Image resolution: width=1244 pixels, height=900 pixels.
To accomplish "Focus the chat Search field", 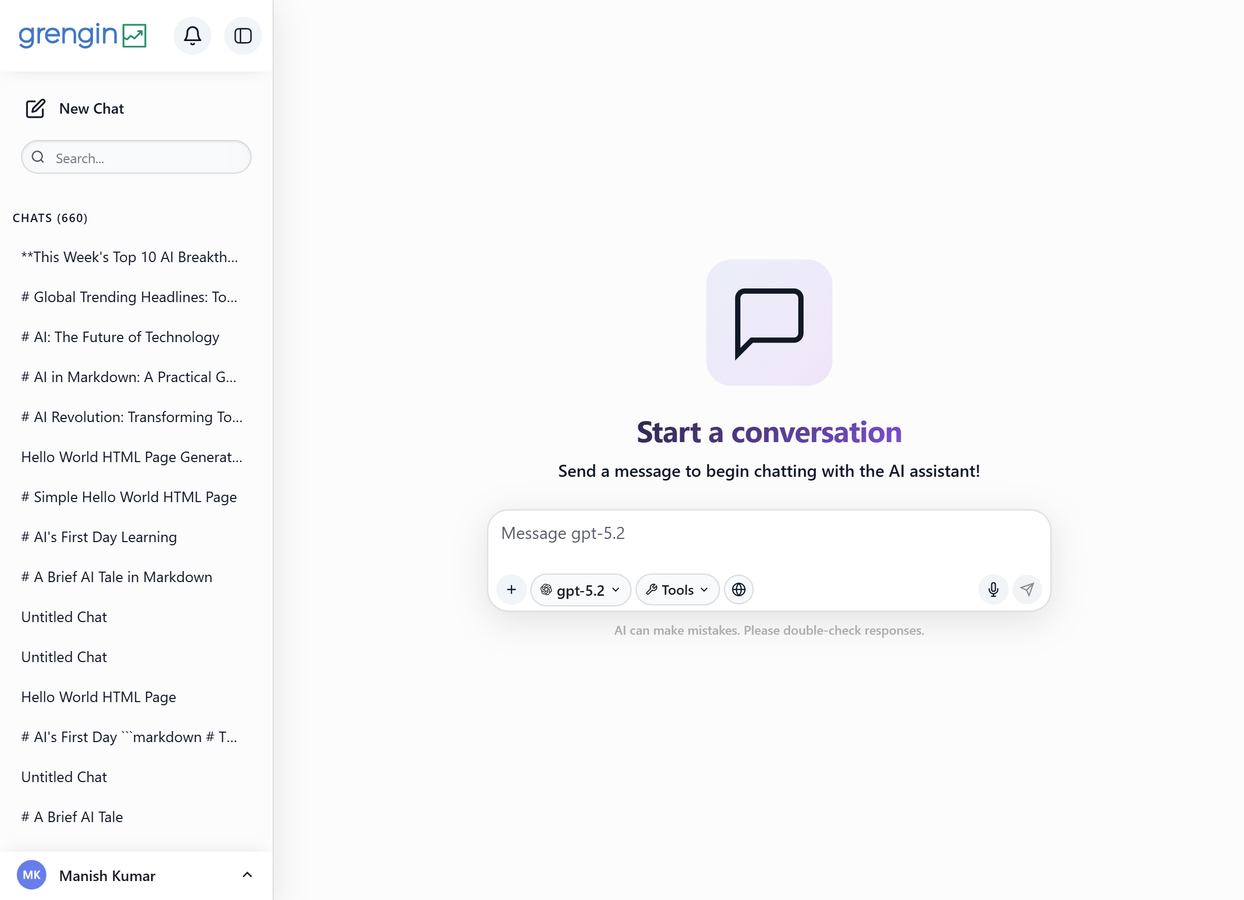I will 136,157.
